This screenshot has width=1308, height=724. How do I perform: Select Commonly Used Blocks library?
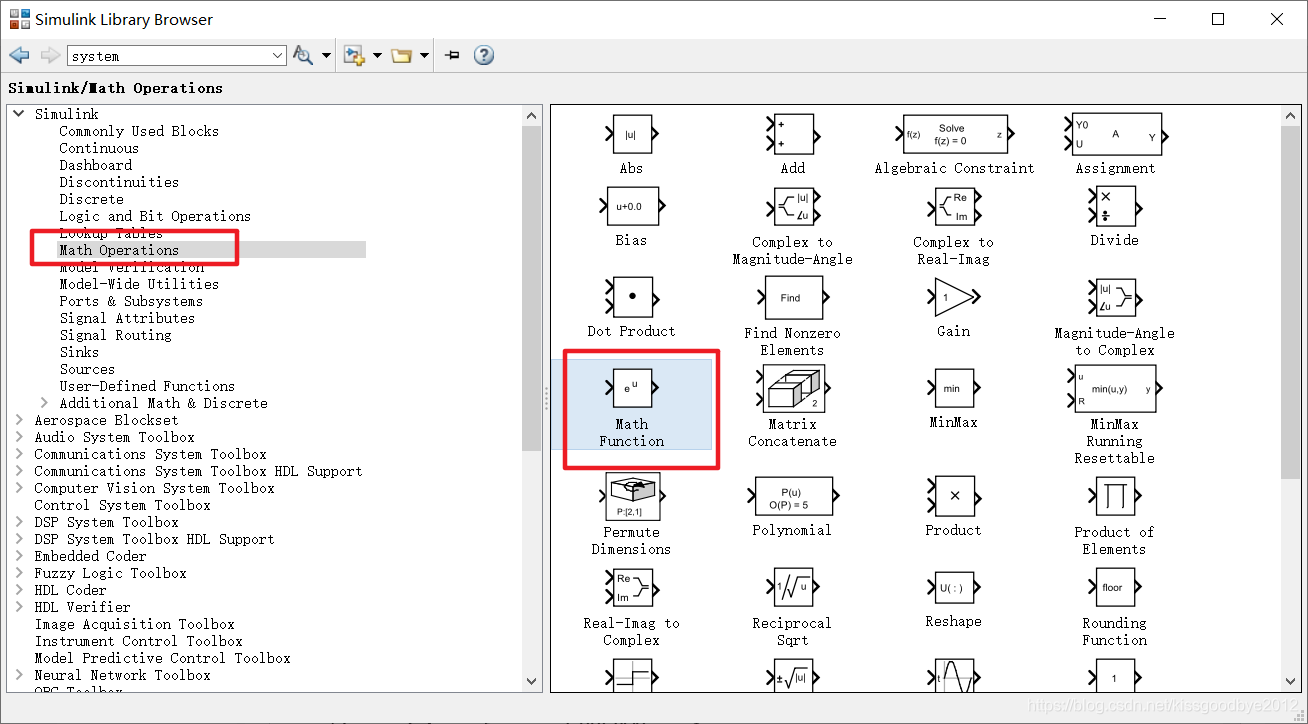(x=138, y=131)
